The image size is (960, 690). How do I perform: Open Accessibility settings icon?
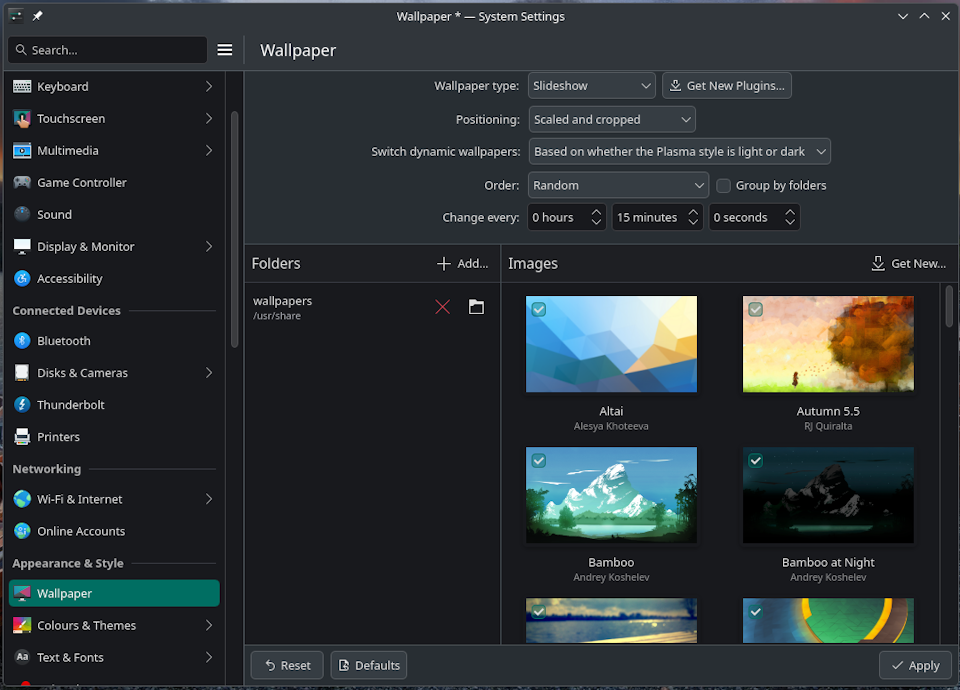22,279
